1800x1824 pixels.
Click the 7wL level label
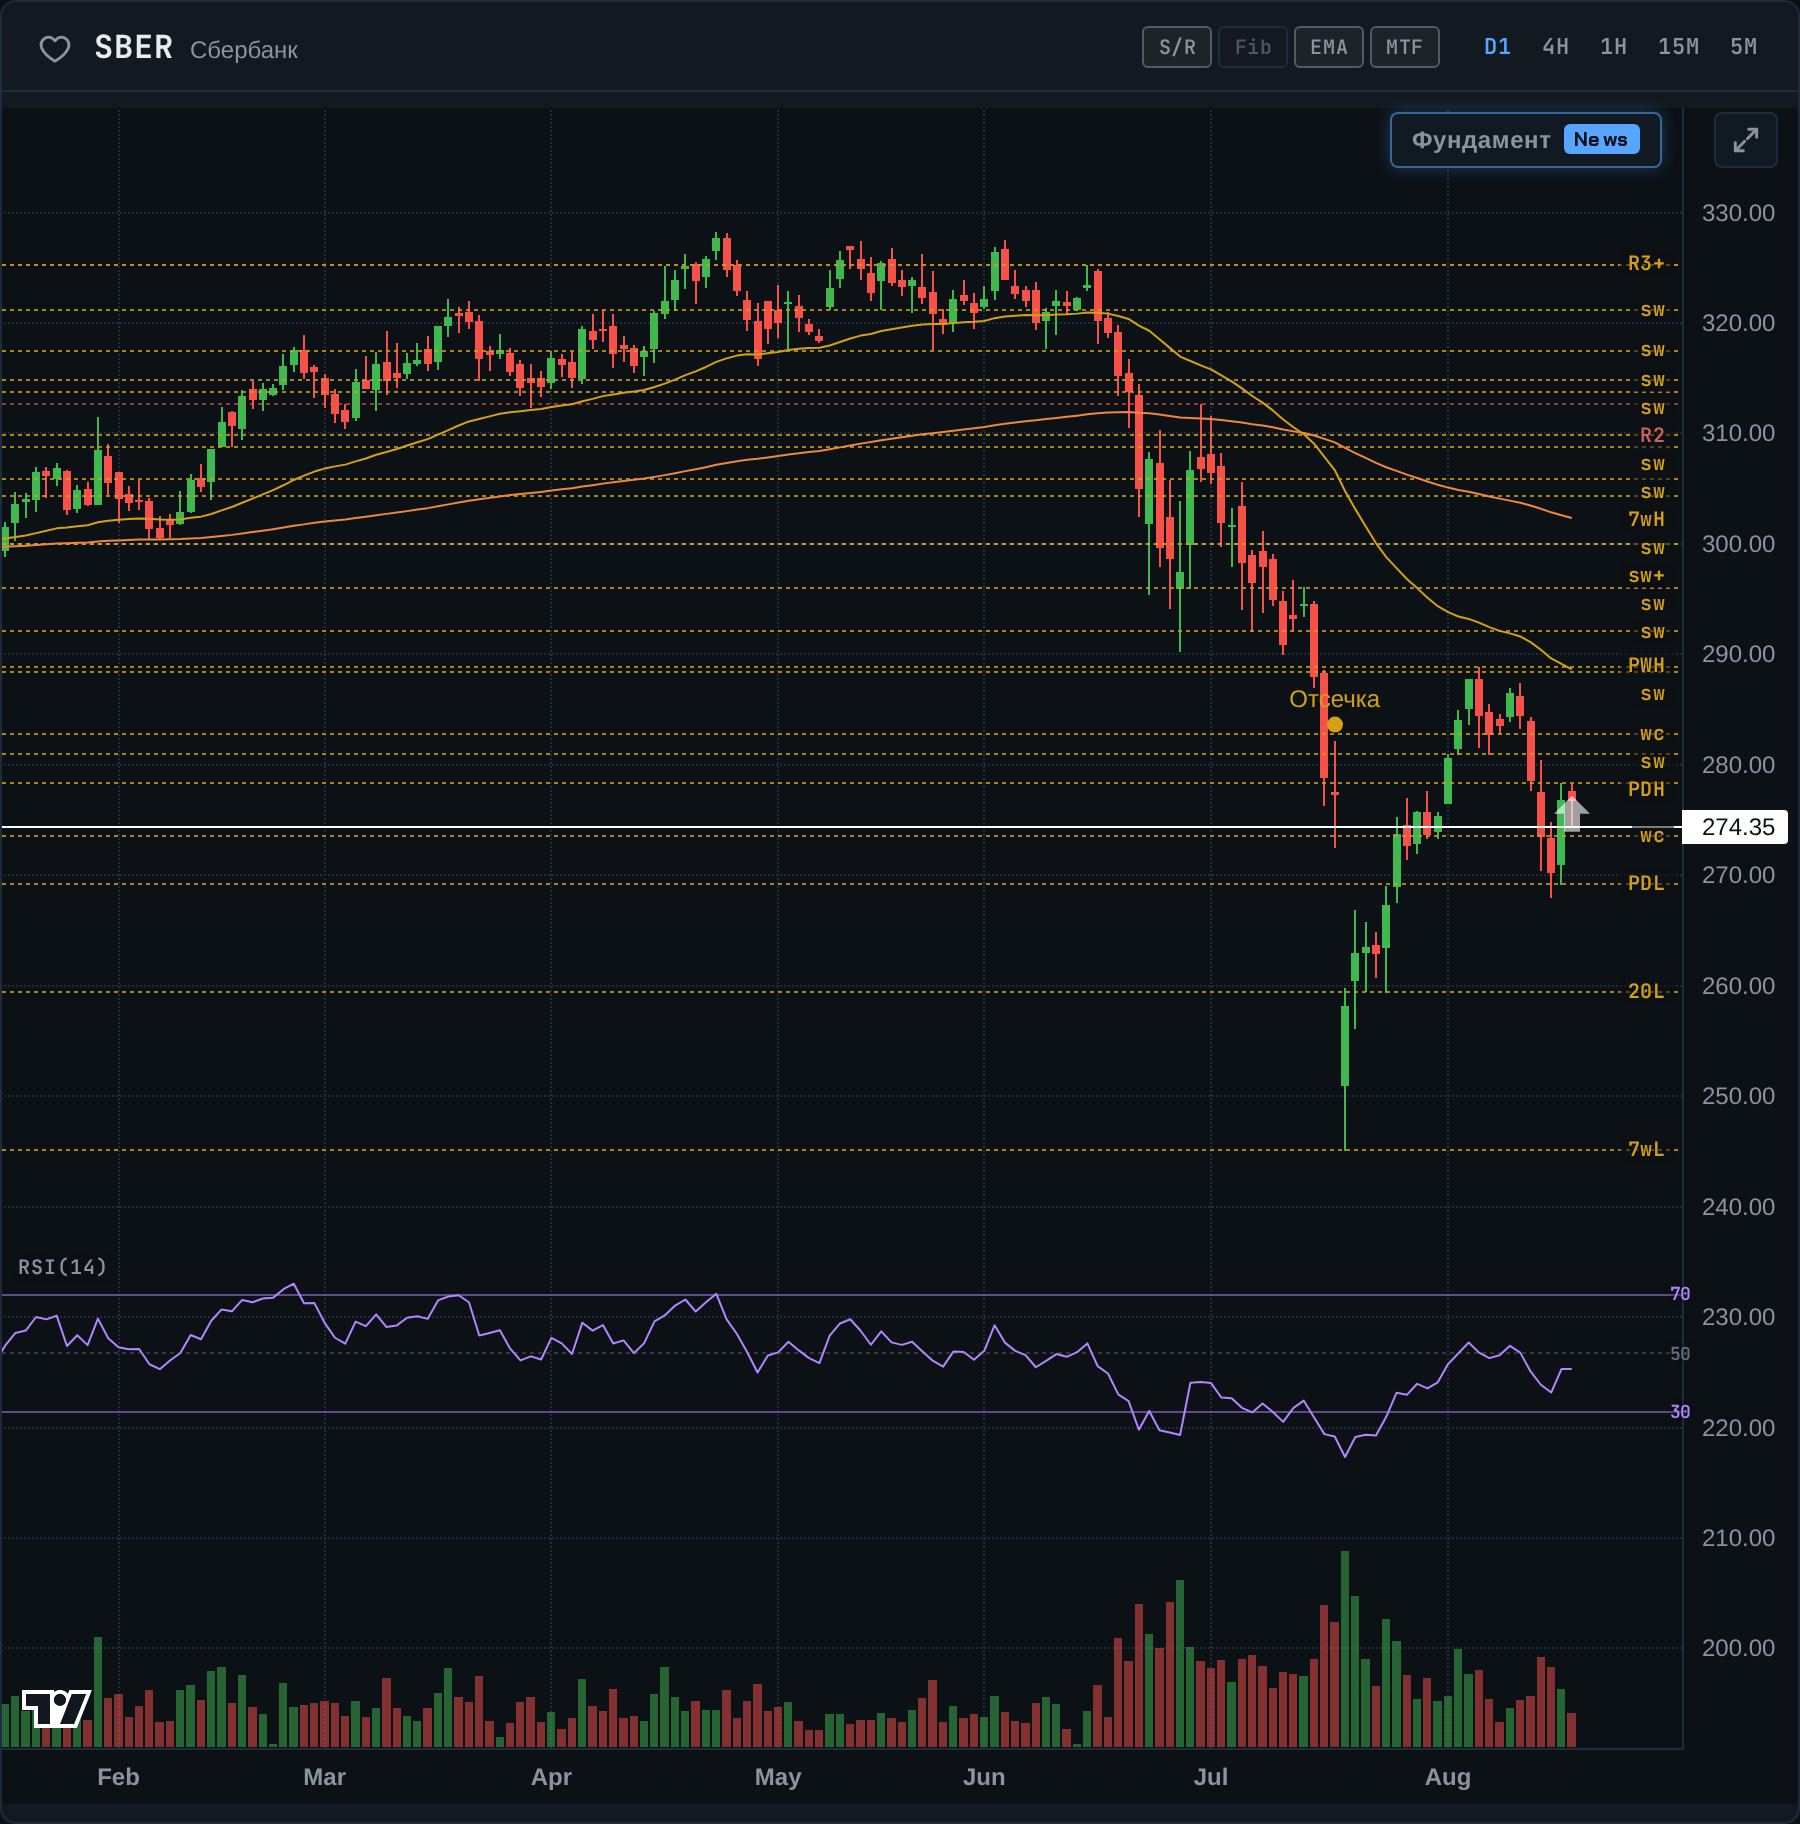coord(1646,1149)
